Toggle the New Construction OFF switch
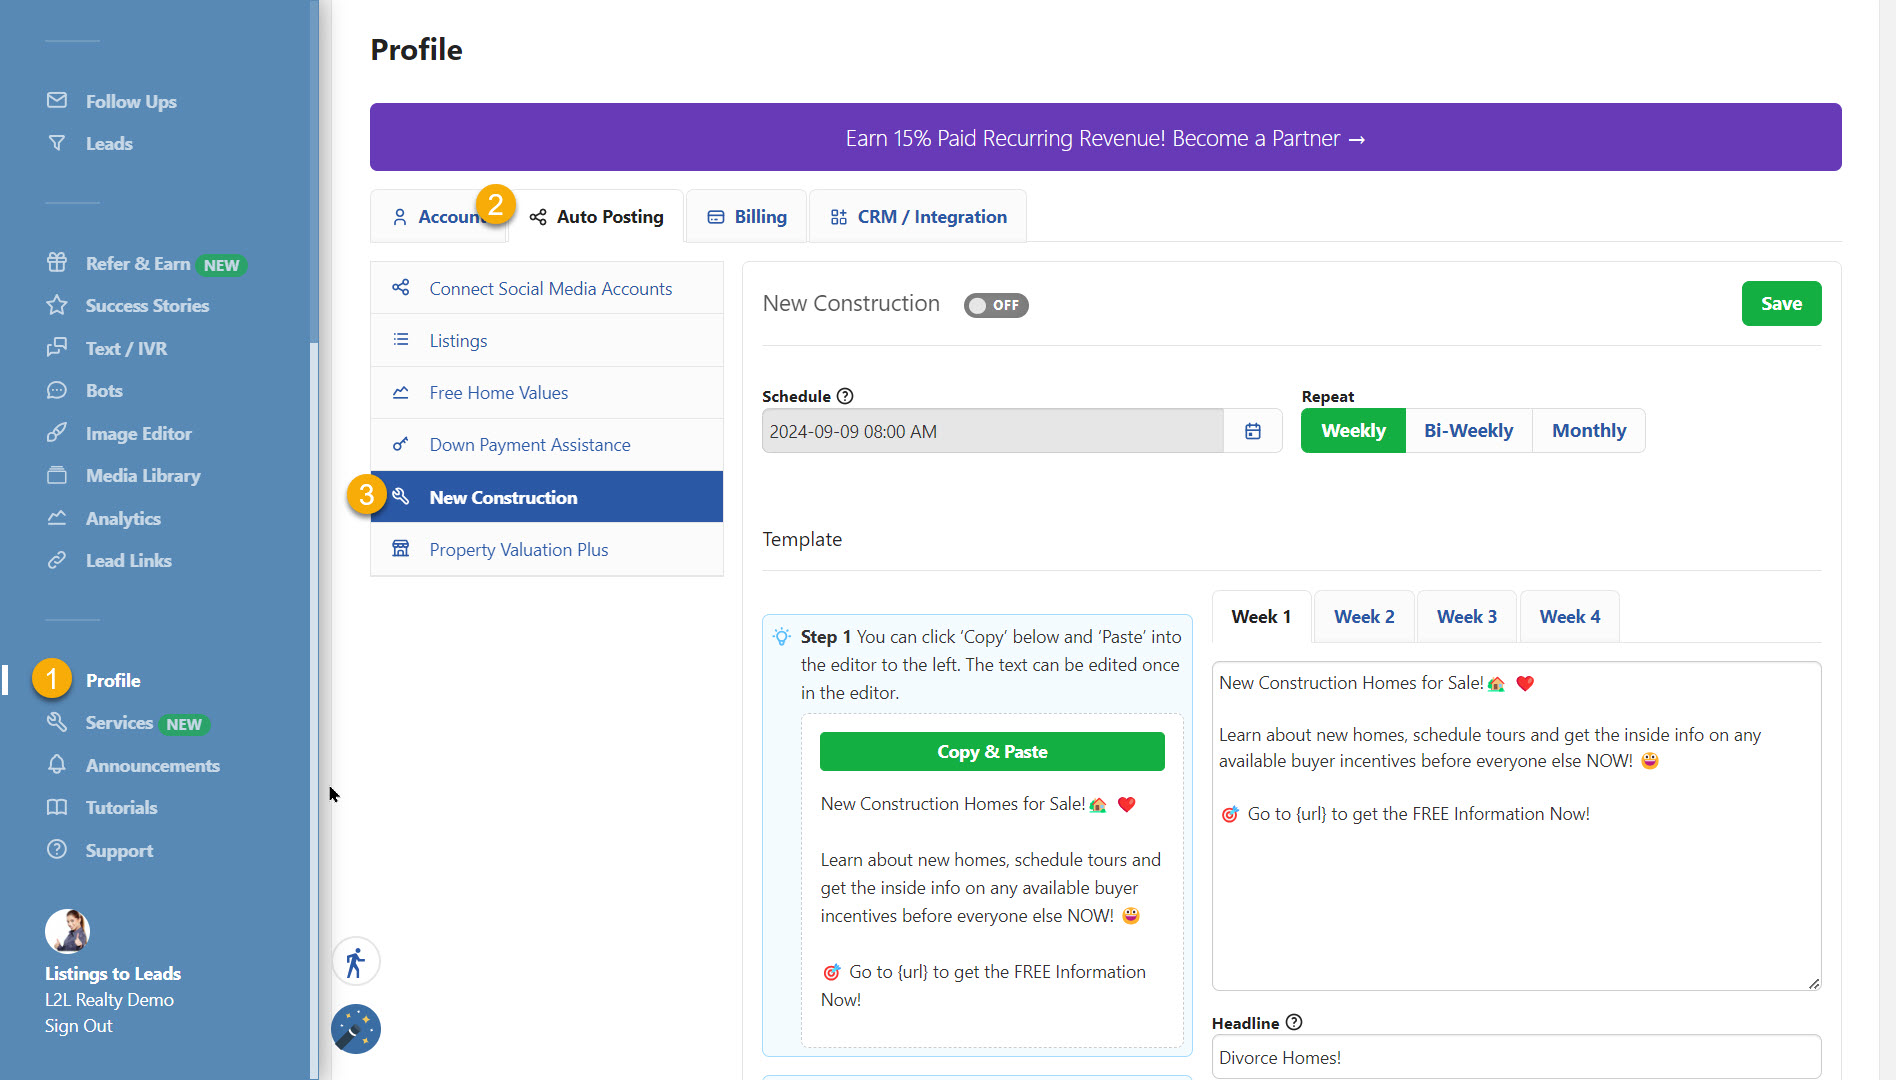This screenshot has height=1080, width=1896. point(995,305)
